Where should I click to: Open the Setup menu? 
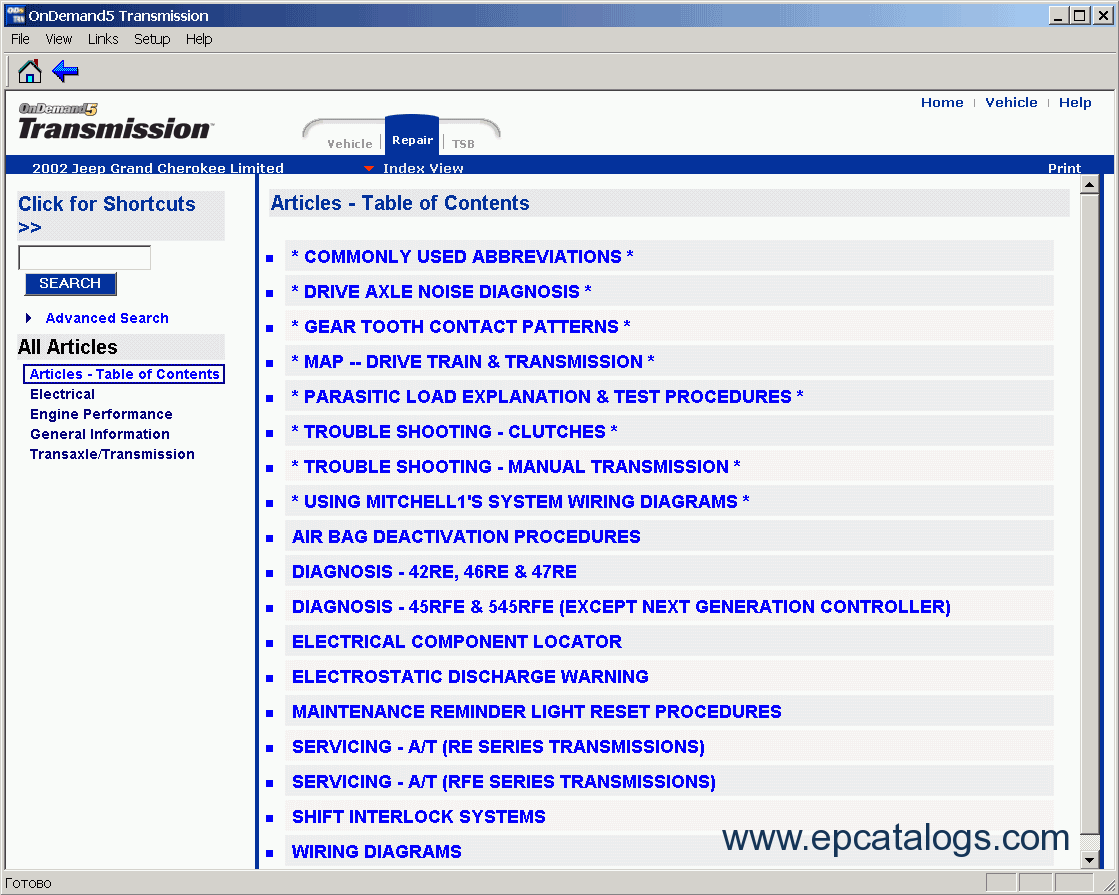coord(152,39)
